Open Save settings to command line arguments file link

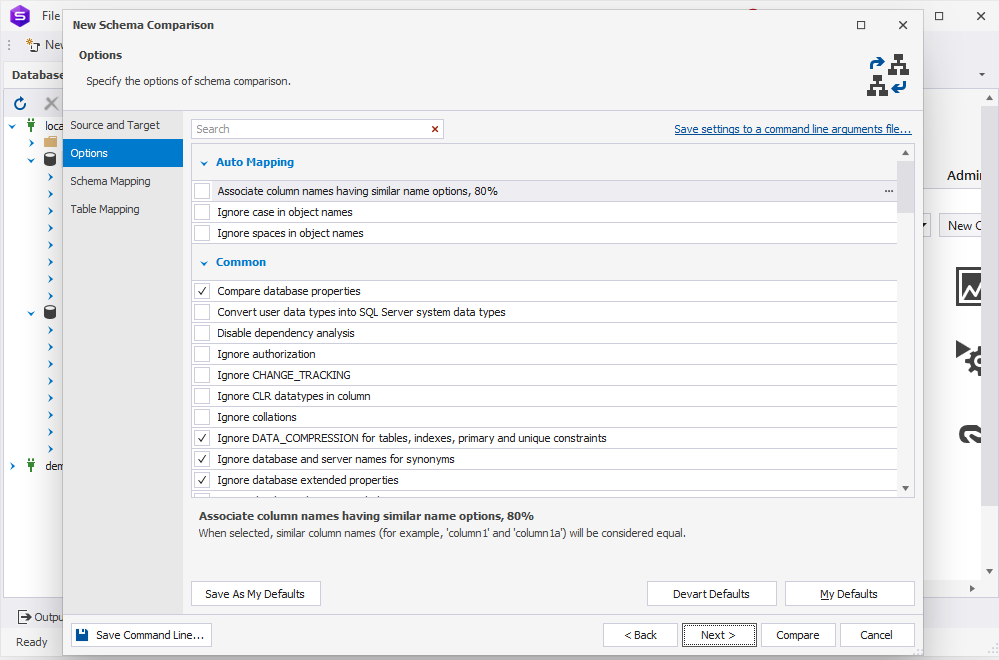[x=793, y=129]
